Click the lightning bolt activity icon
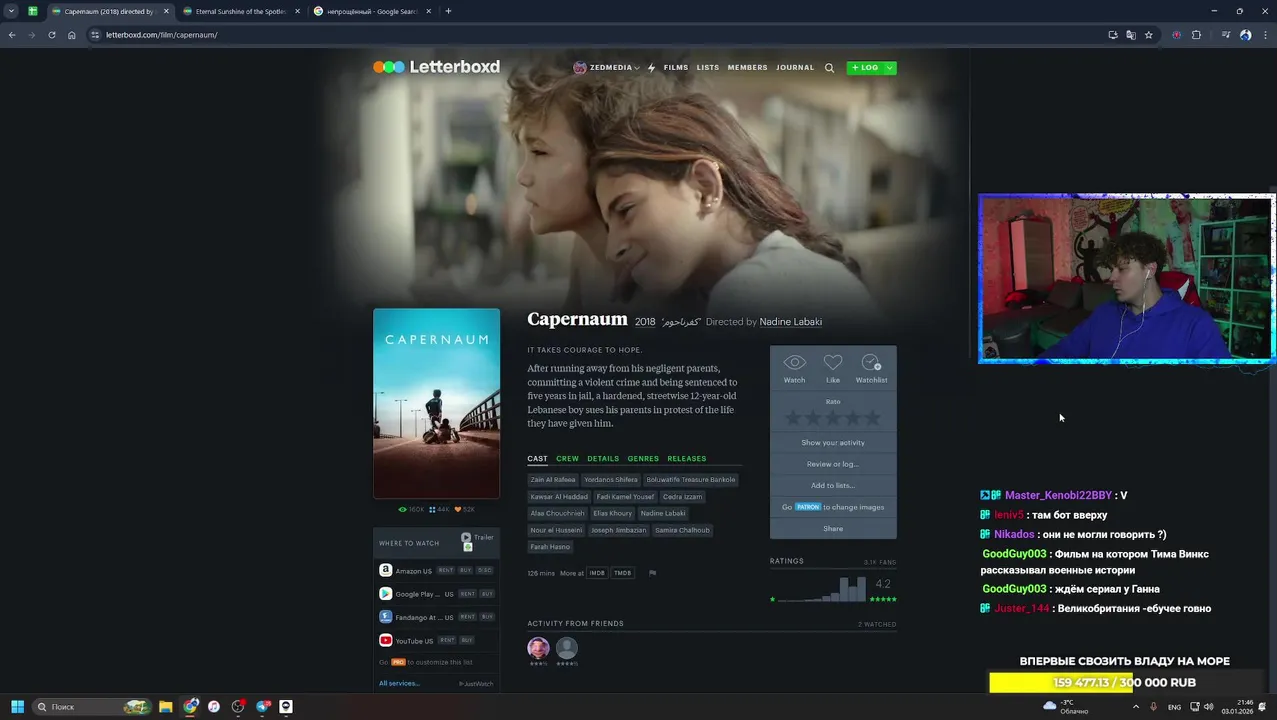This screenshot has height=720, width=1277. pos(651,68)
